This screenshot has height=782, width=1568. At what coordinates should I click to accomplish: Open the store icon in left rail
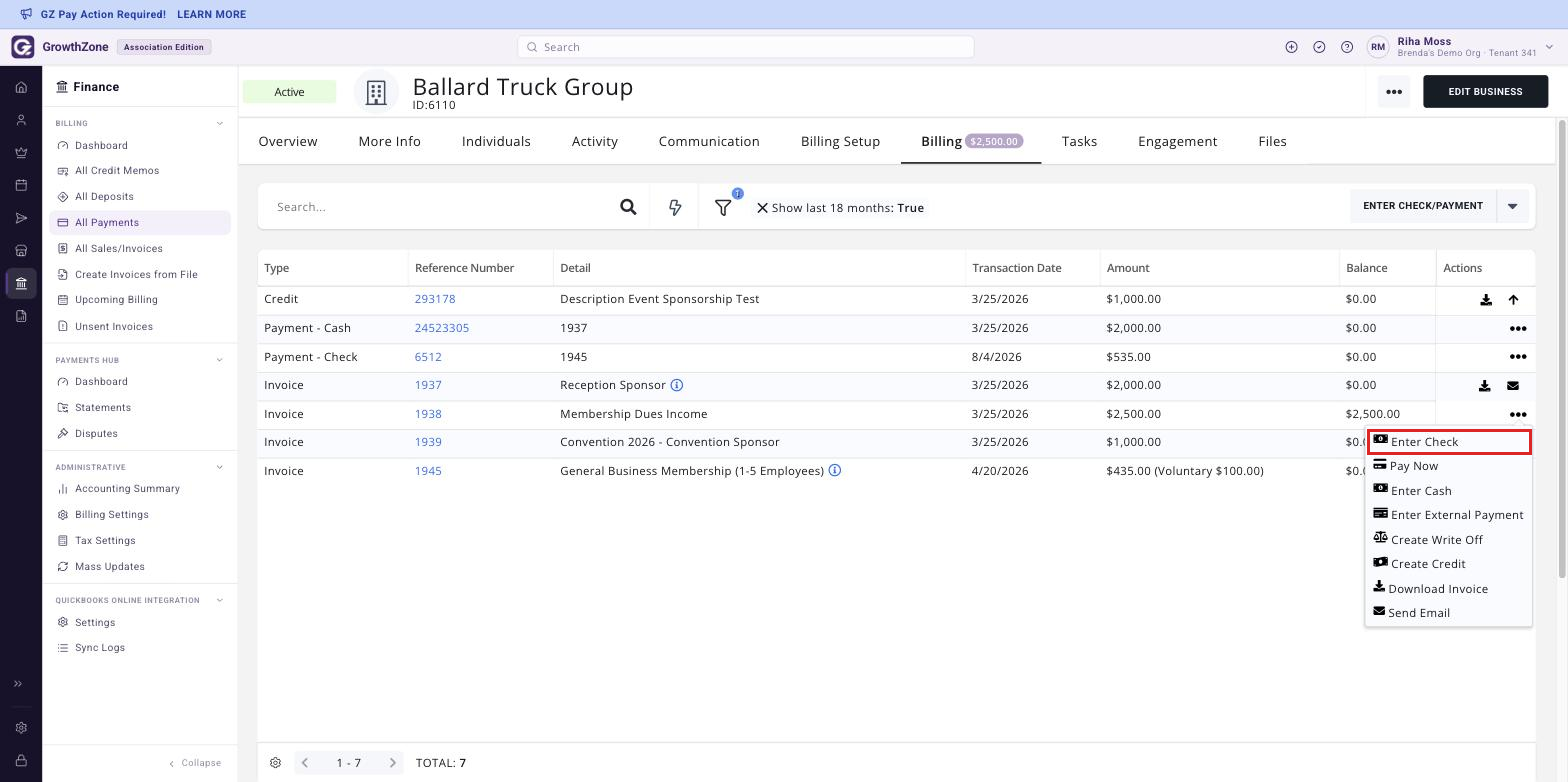pyautogui.click(x=21, y=251)
